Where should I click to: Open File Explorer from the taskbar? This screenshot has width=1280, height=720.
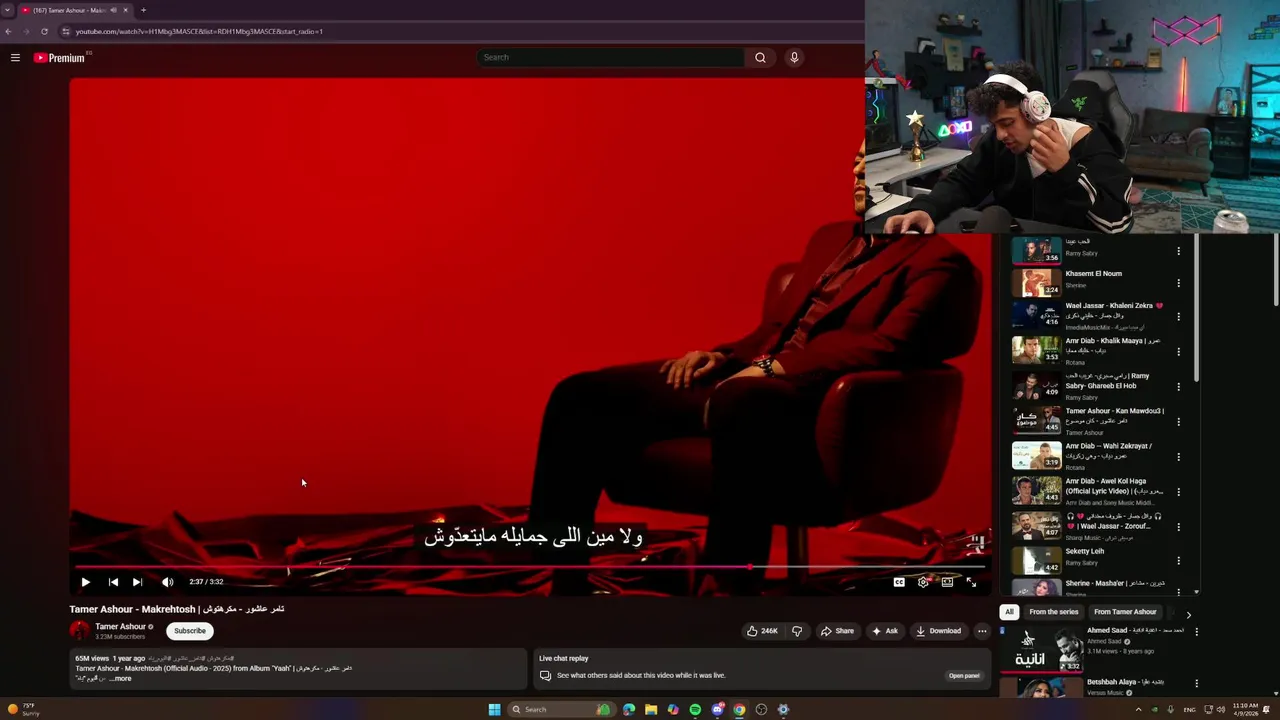(651, 710)
